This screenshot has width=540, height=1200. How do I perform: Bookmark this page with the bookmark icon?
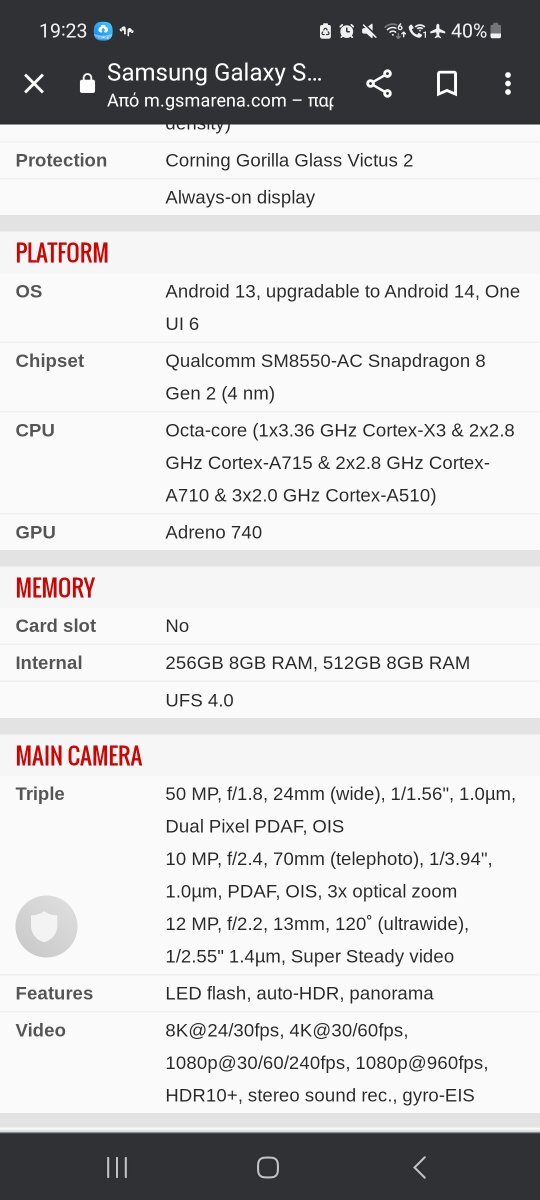coord(447,84)
